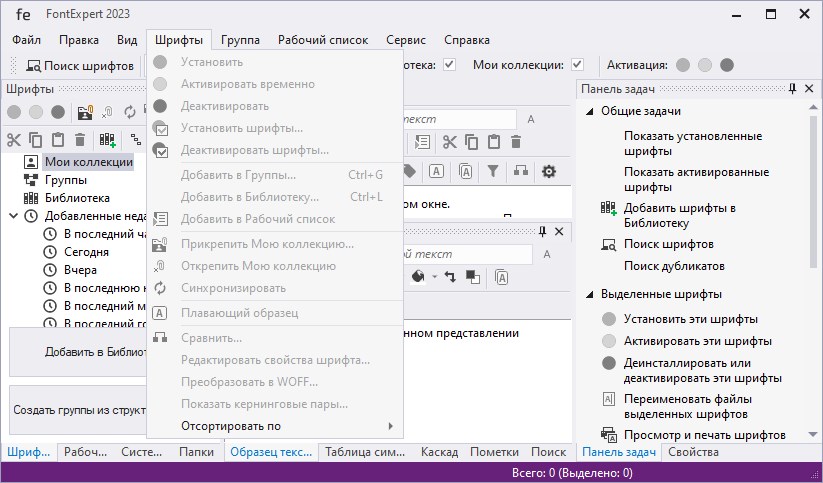Screen dimensions: 823x483
Task: Click the filter funnel icon
Action: pyautogui.click(x=493, y=171)
